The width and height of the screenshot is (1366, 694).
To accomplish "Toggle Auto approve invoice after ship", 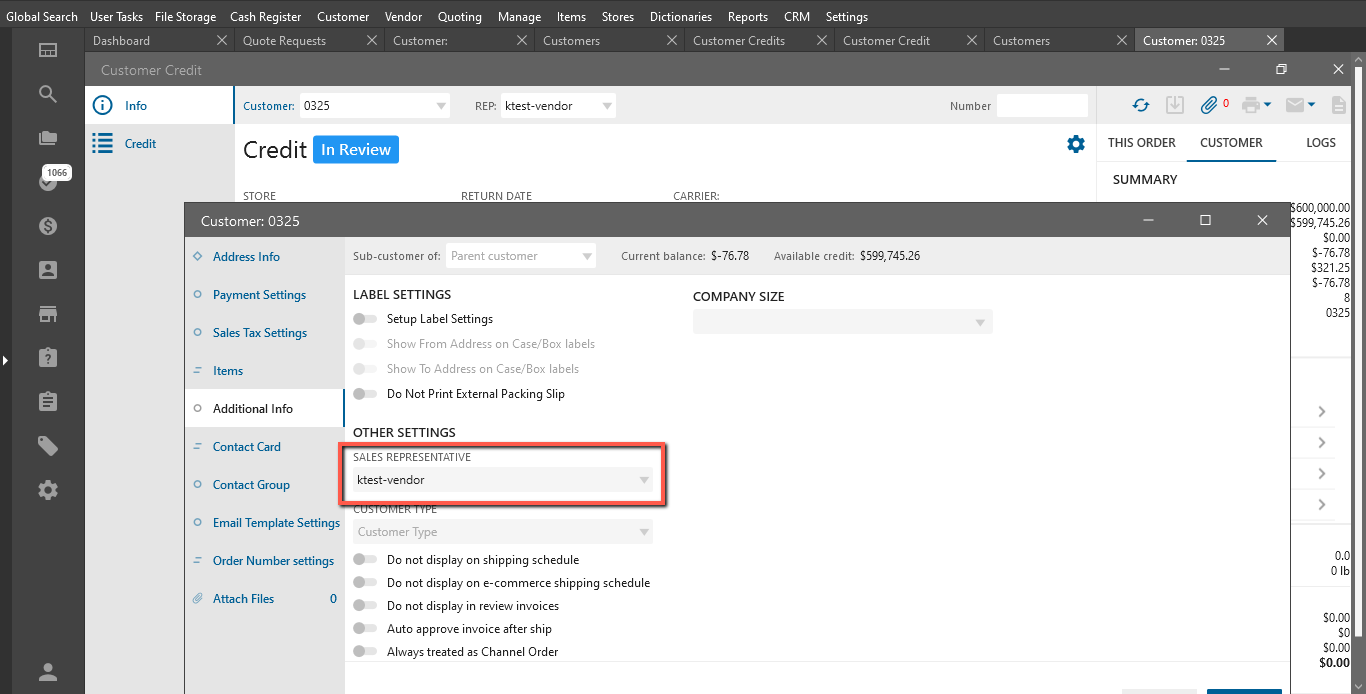I will [x=365, y=629].
